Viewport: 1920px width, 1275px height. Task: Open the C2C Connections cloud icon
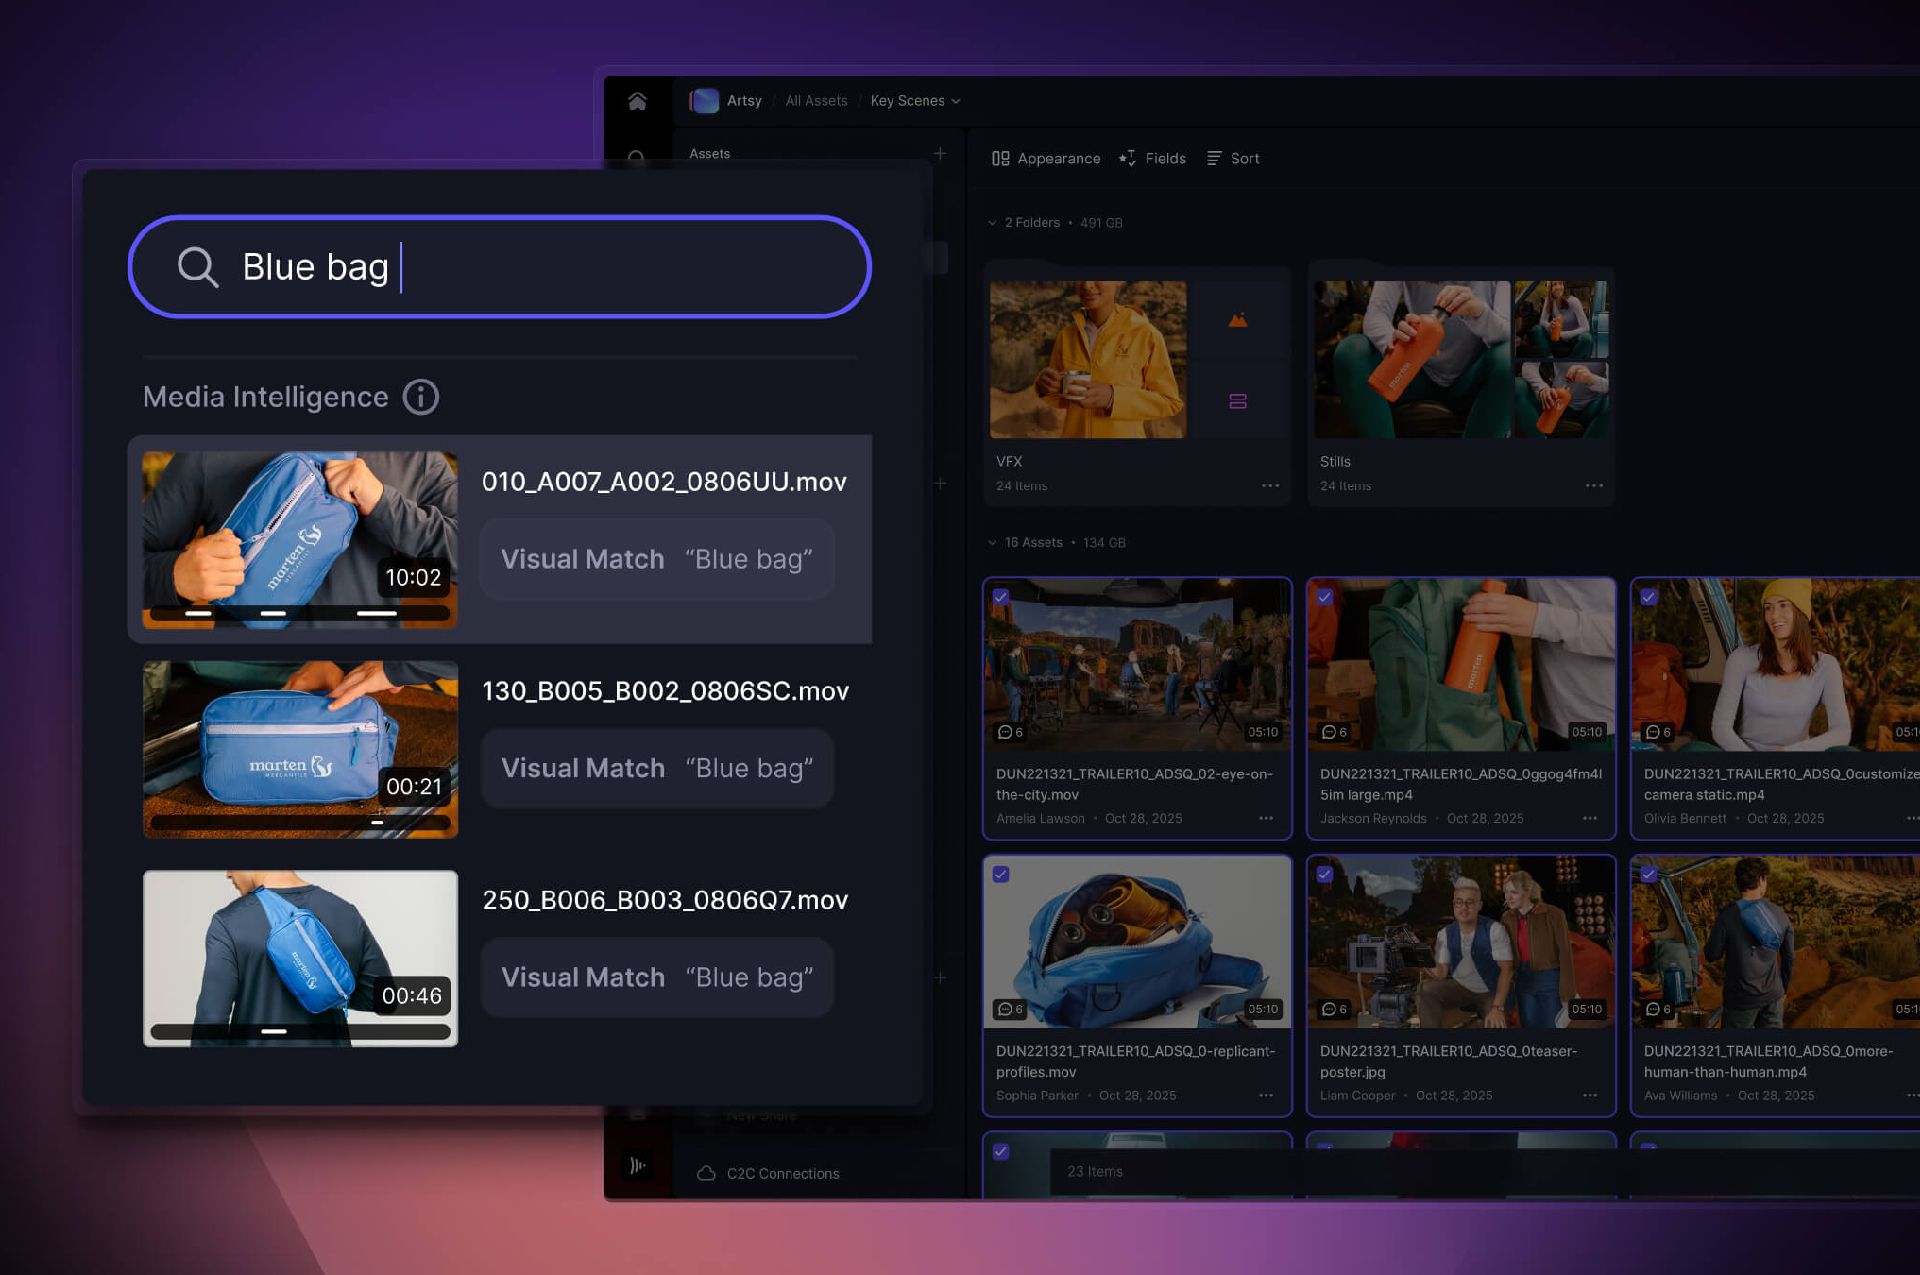[x=706, y=1173]
